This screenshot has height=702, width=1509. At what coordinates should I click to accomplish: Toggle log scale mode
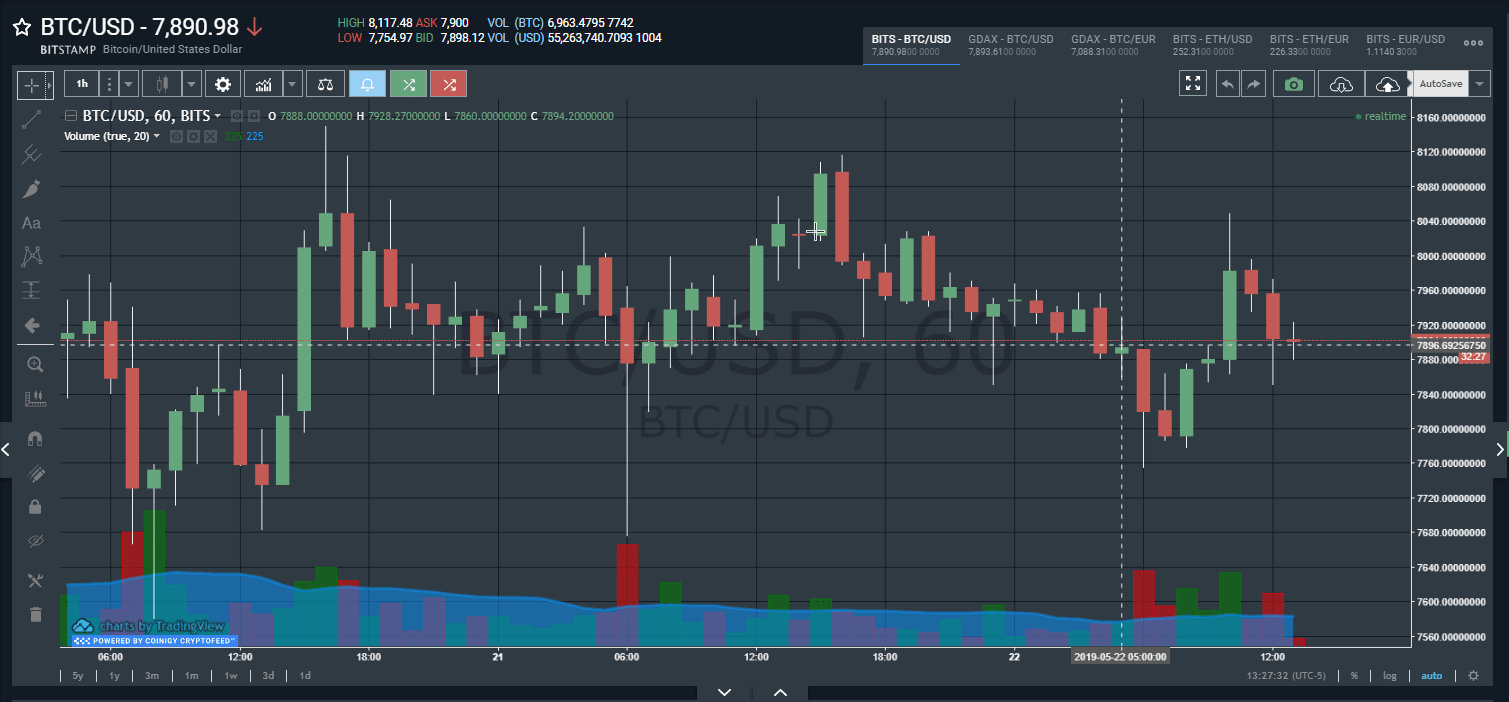[1389, 676]
